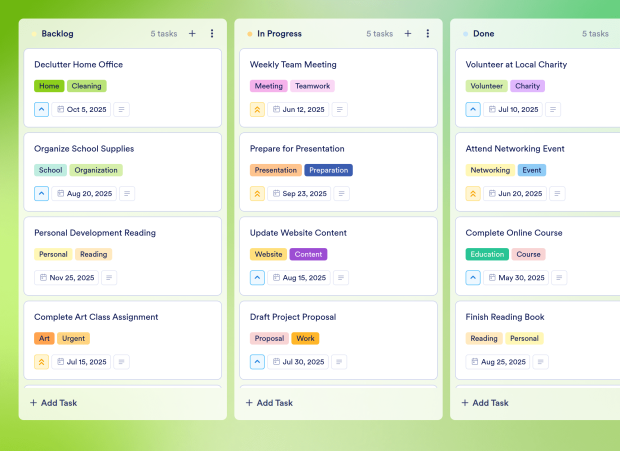Viewport: 620px width, 451px height.
Task: Open the Oct 5, 2025 date picker
Action: 80,110
